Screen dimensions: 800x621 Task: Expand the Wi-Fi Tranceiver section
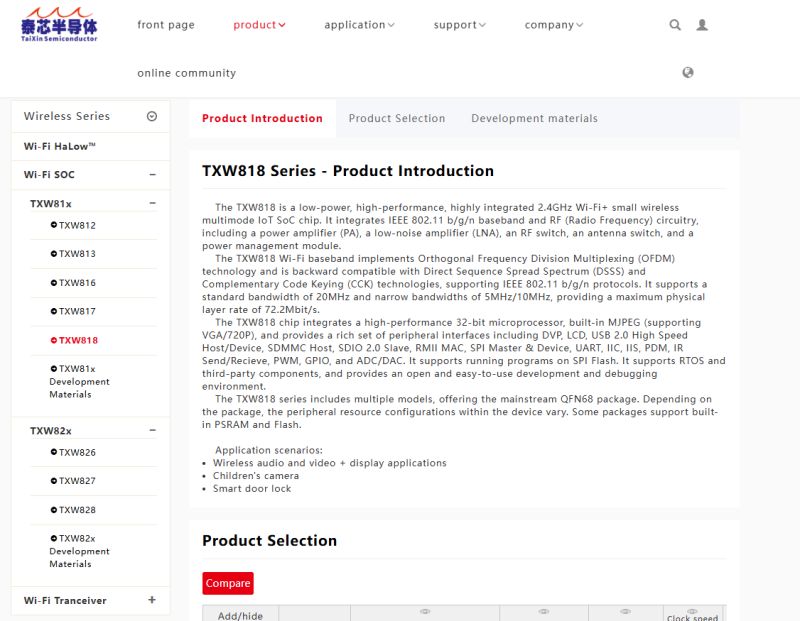(152, 600)
